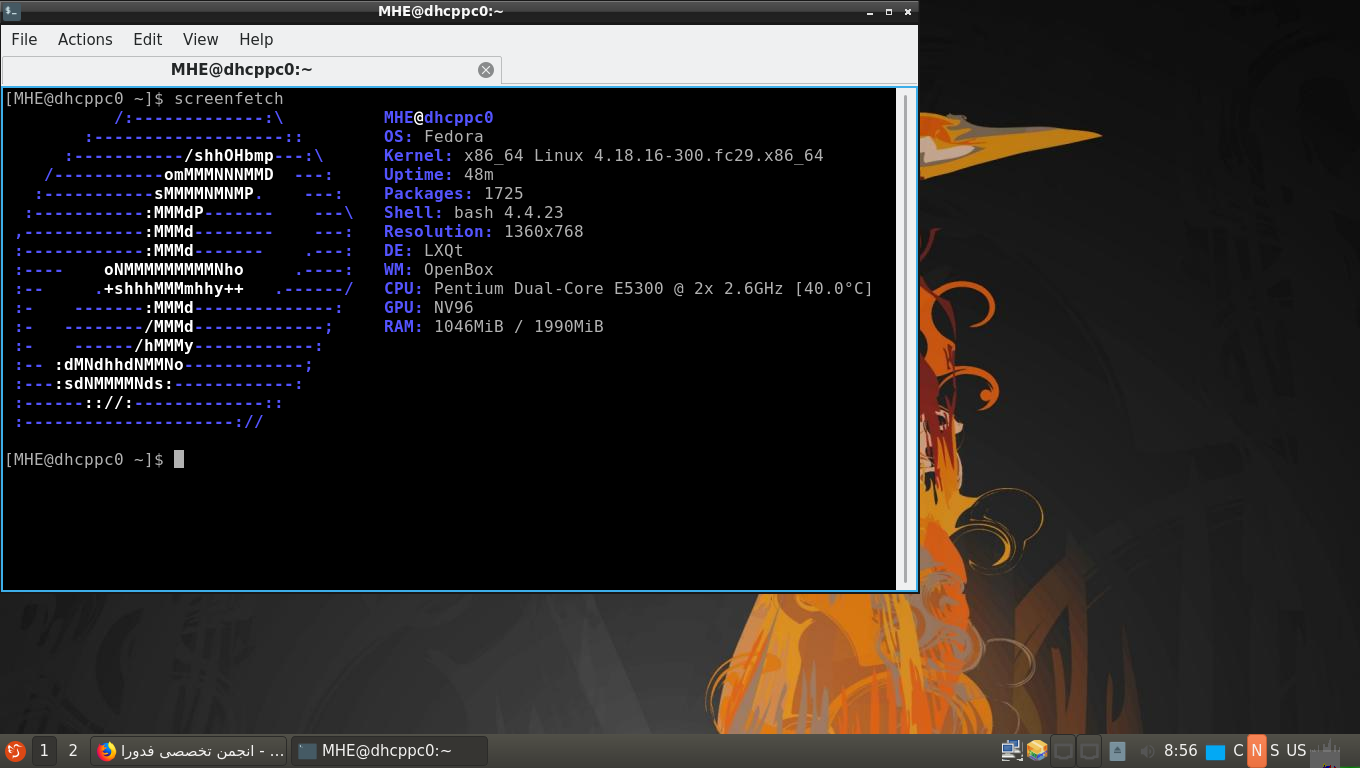Open the package updater tray icon
1360x768 pixels.
coord(1037,750)
